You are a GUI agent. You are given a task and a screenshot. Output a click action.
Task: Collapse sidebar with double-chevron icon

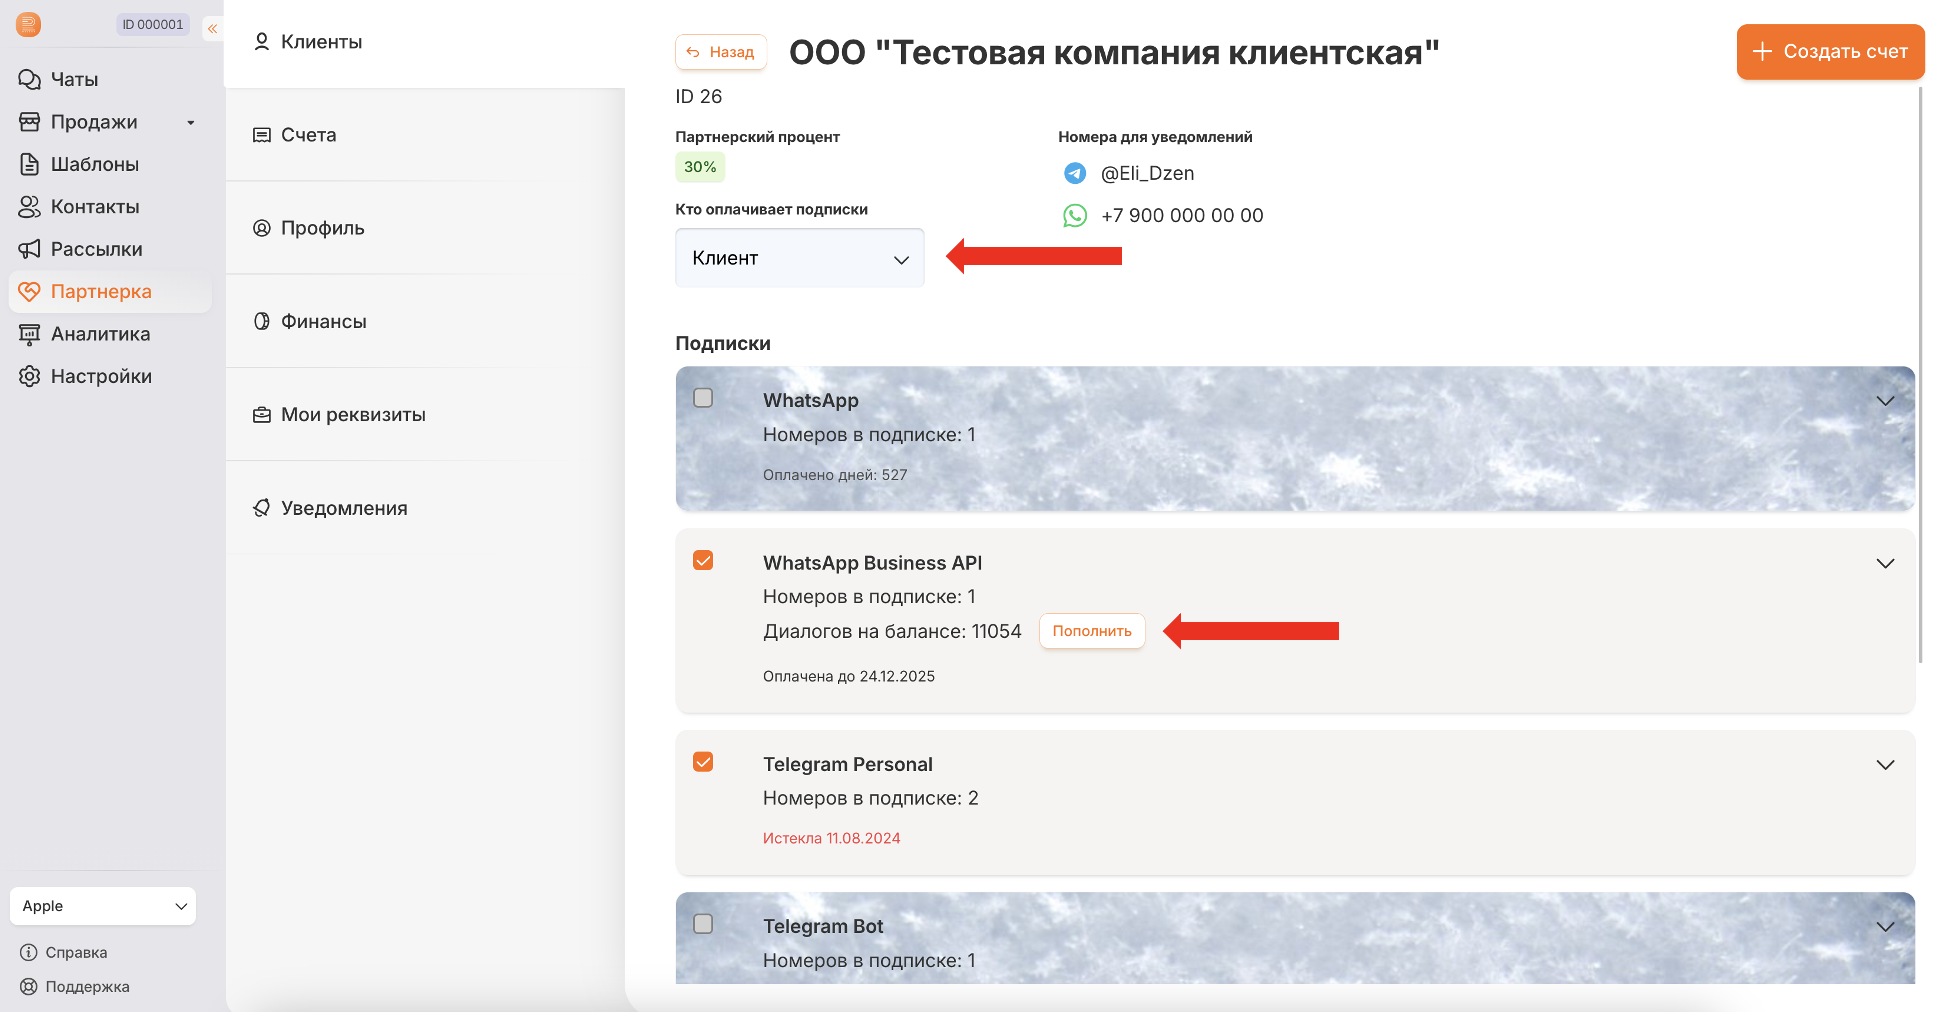pos(212,29)
